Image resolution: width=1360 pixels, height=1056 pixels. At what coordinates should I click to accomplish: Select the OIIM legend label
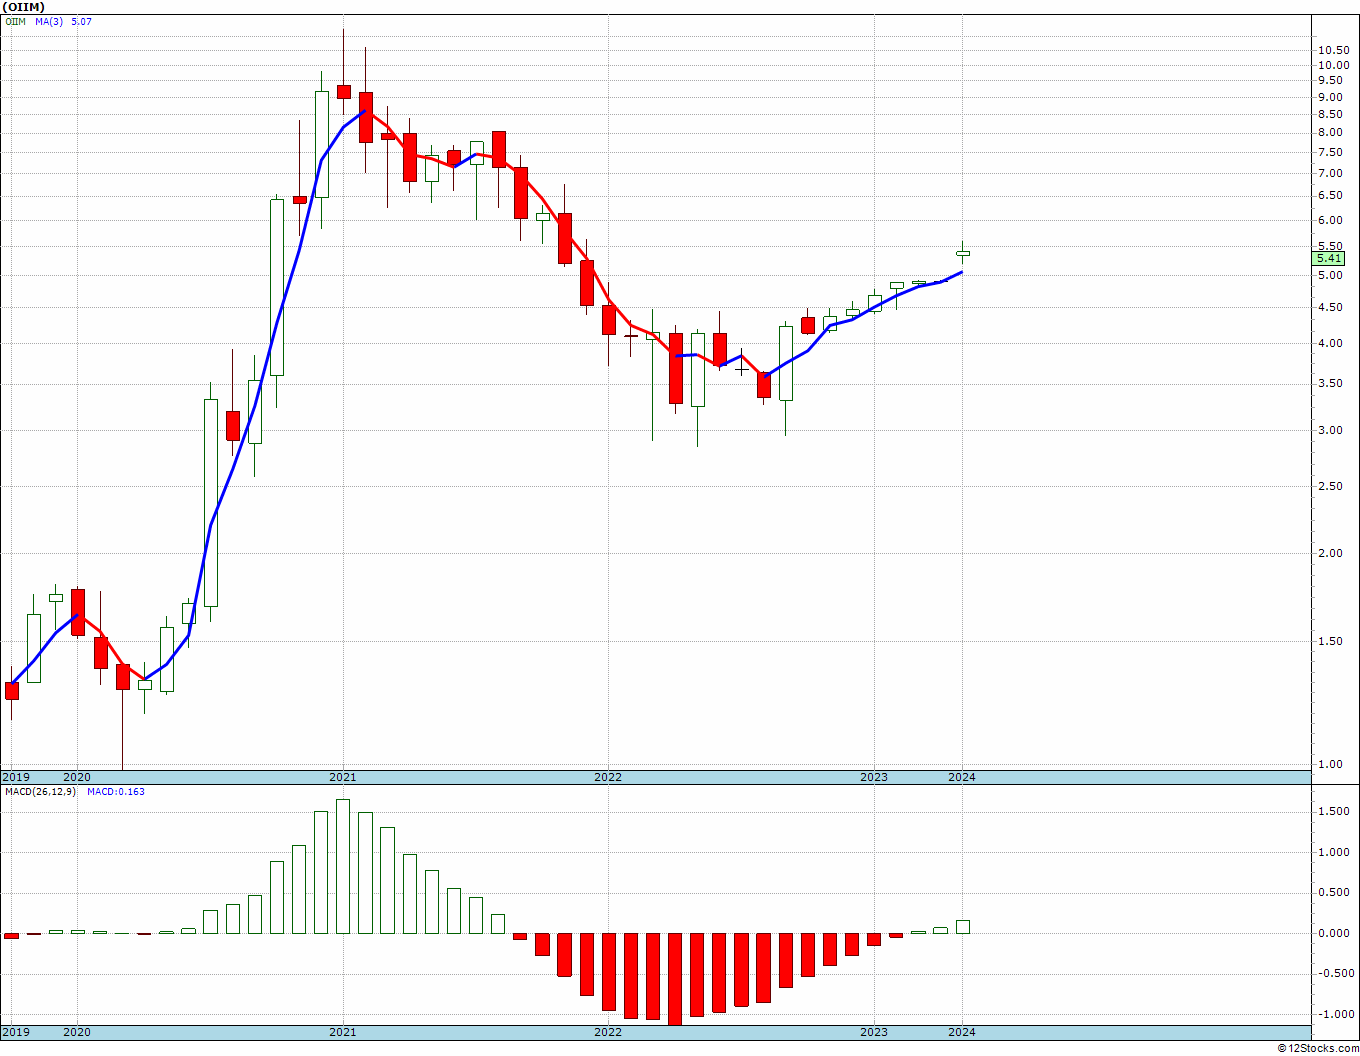coord(15,21)
